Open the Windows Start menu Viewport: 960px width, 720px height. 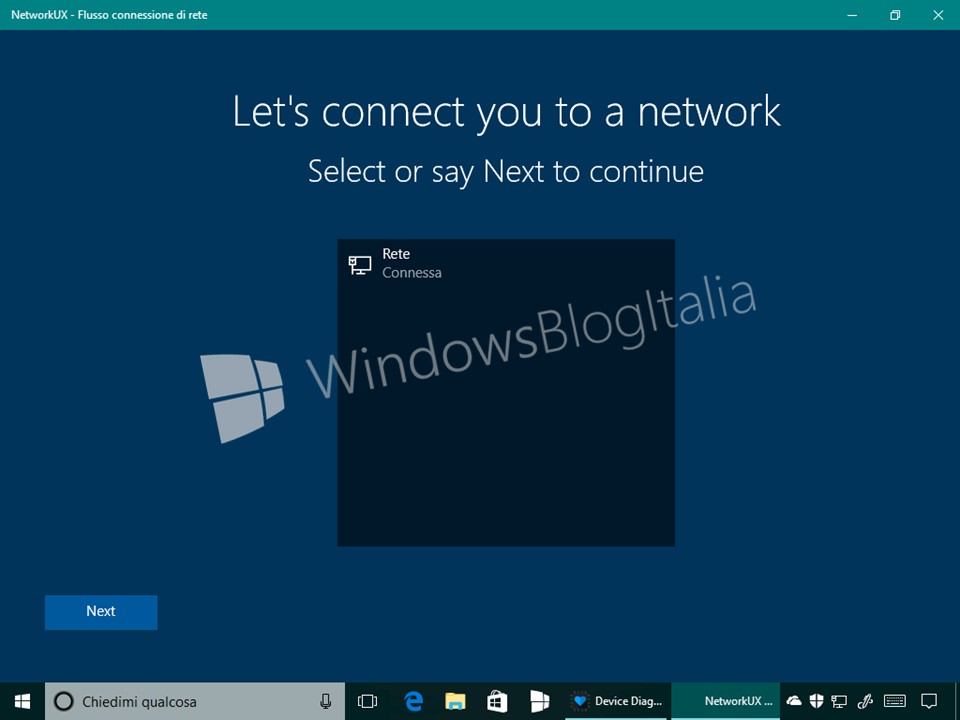(x=23, y=701)
